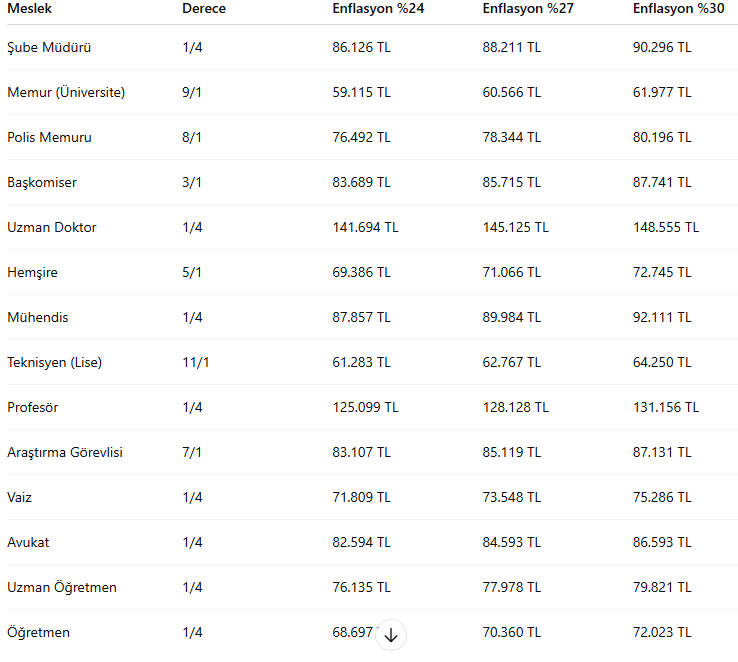The image size is (738, 662).
Task: Click Uzman Doktor's 141.694 TL salary
Action: [x=365, y=227]
